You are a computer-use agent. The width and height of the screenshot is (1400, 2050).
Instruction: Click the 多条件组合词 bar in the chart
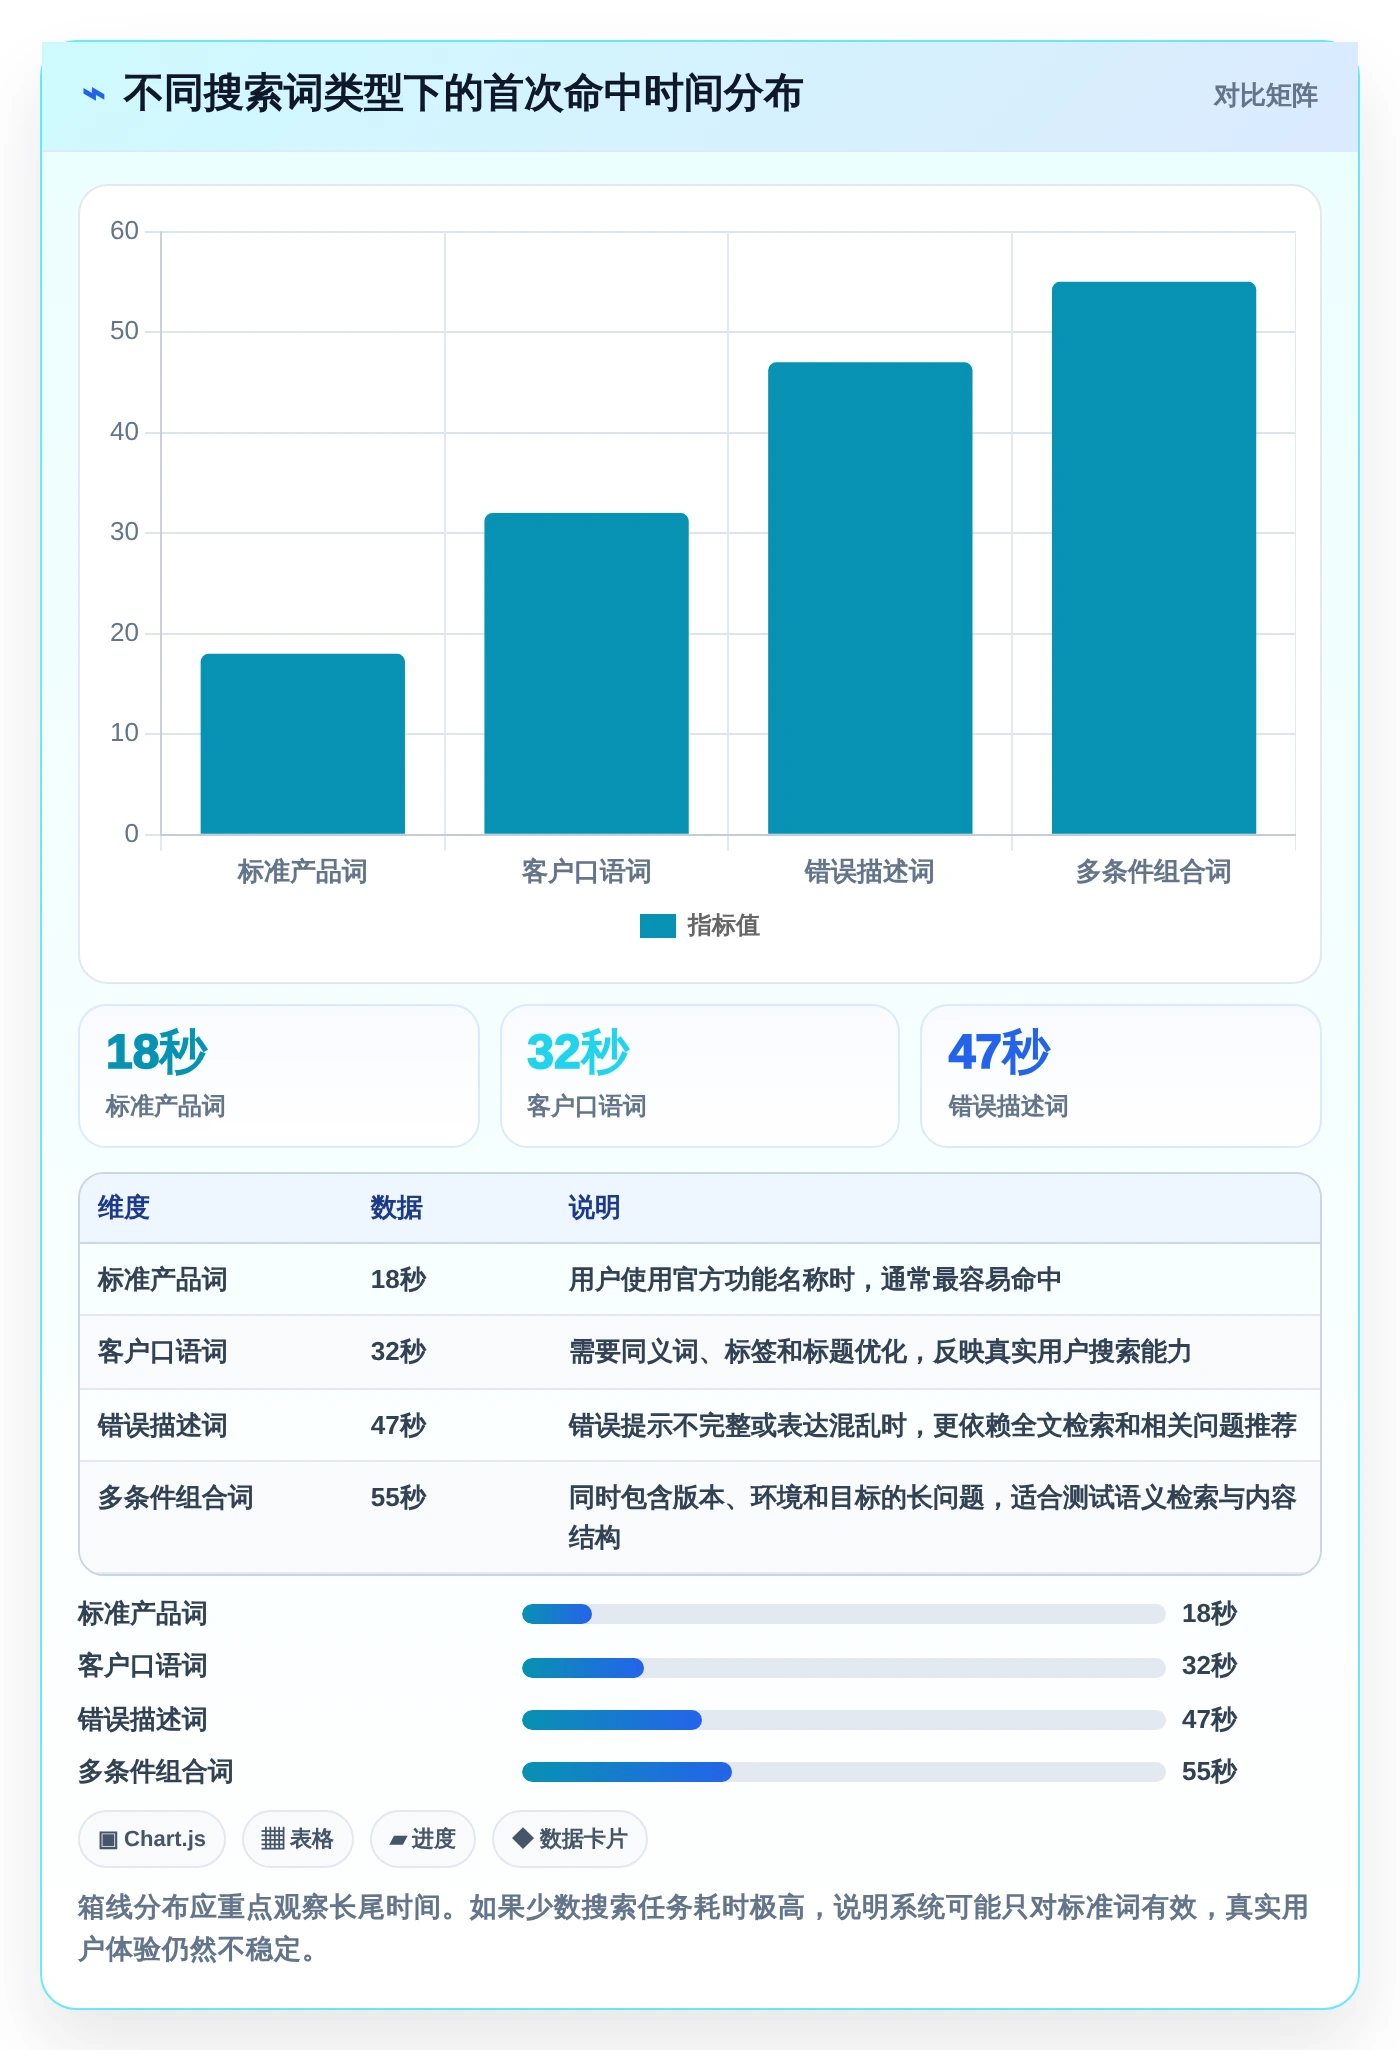1154,558
